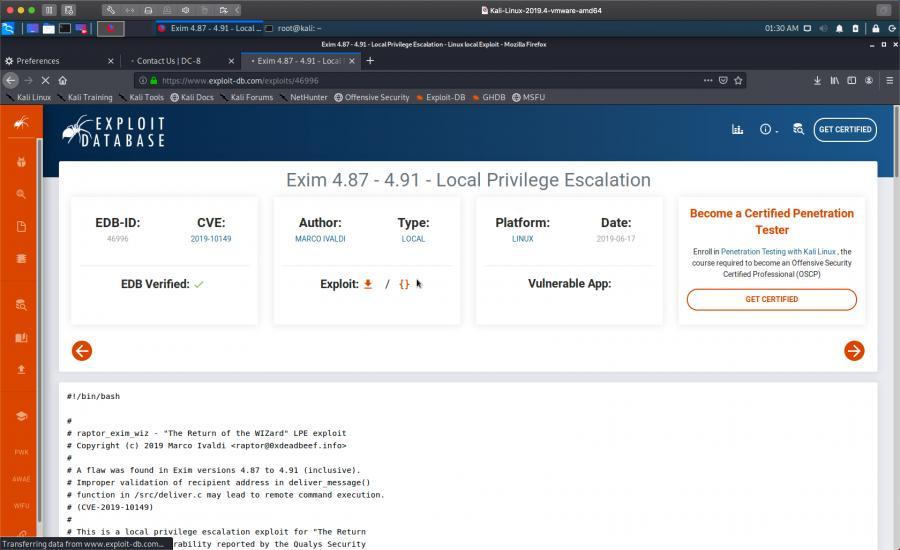
Task: Open author MARCO IVALDI link
Action: point(320,239)
